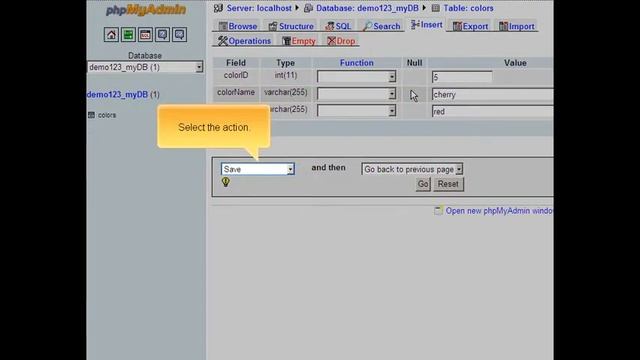This screenshot has width=640, height=360.
Task: Click Open new phpMyAdmin window link
Action: coord(499,211)
